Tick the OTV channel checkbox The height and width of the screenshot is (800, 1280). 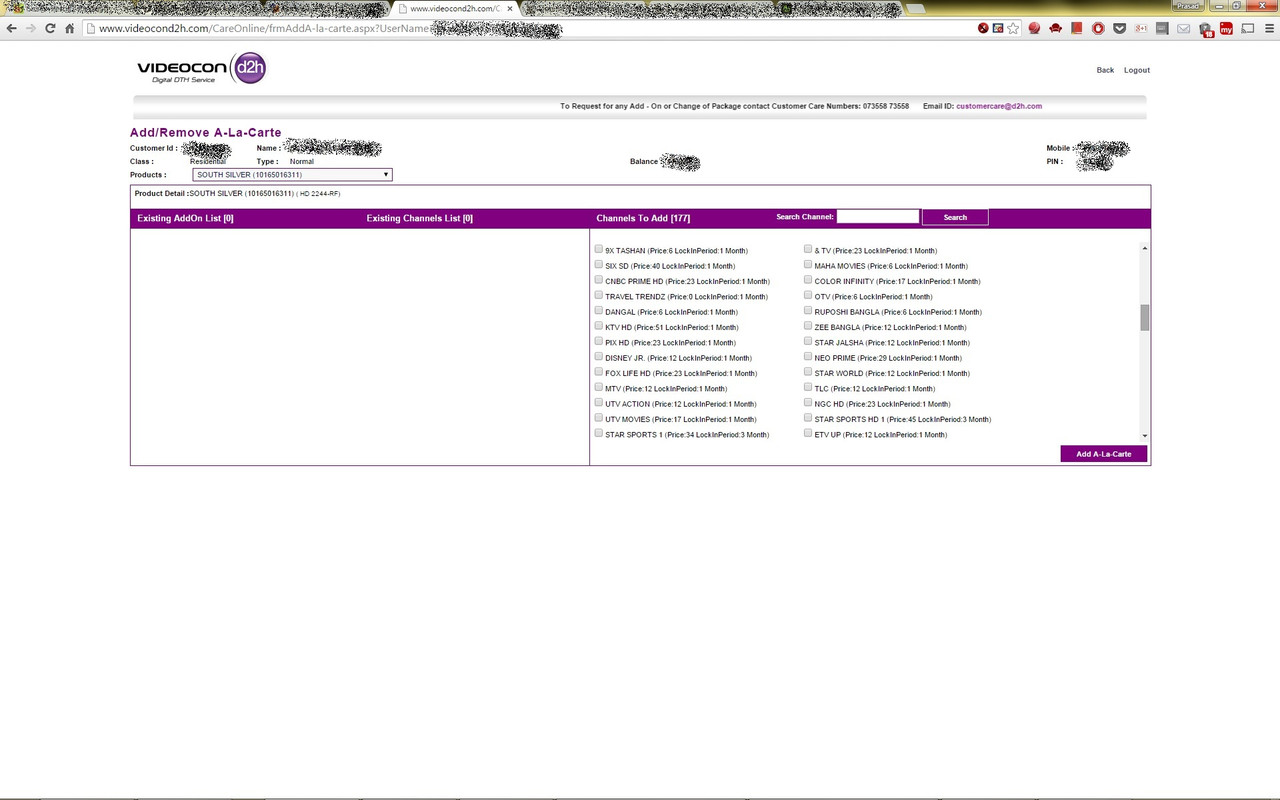(808, 295)
